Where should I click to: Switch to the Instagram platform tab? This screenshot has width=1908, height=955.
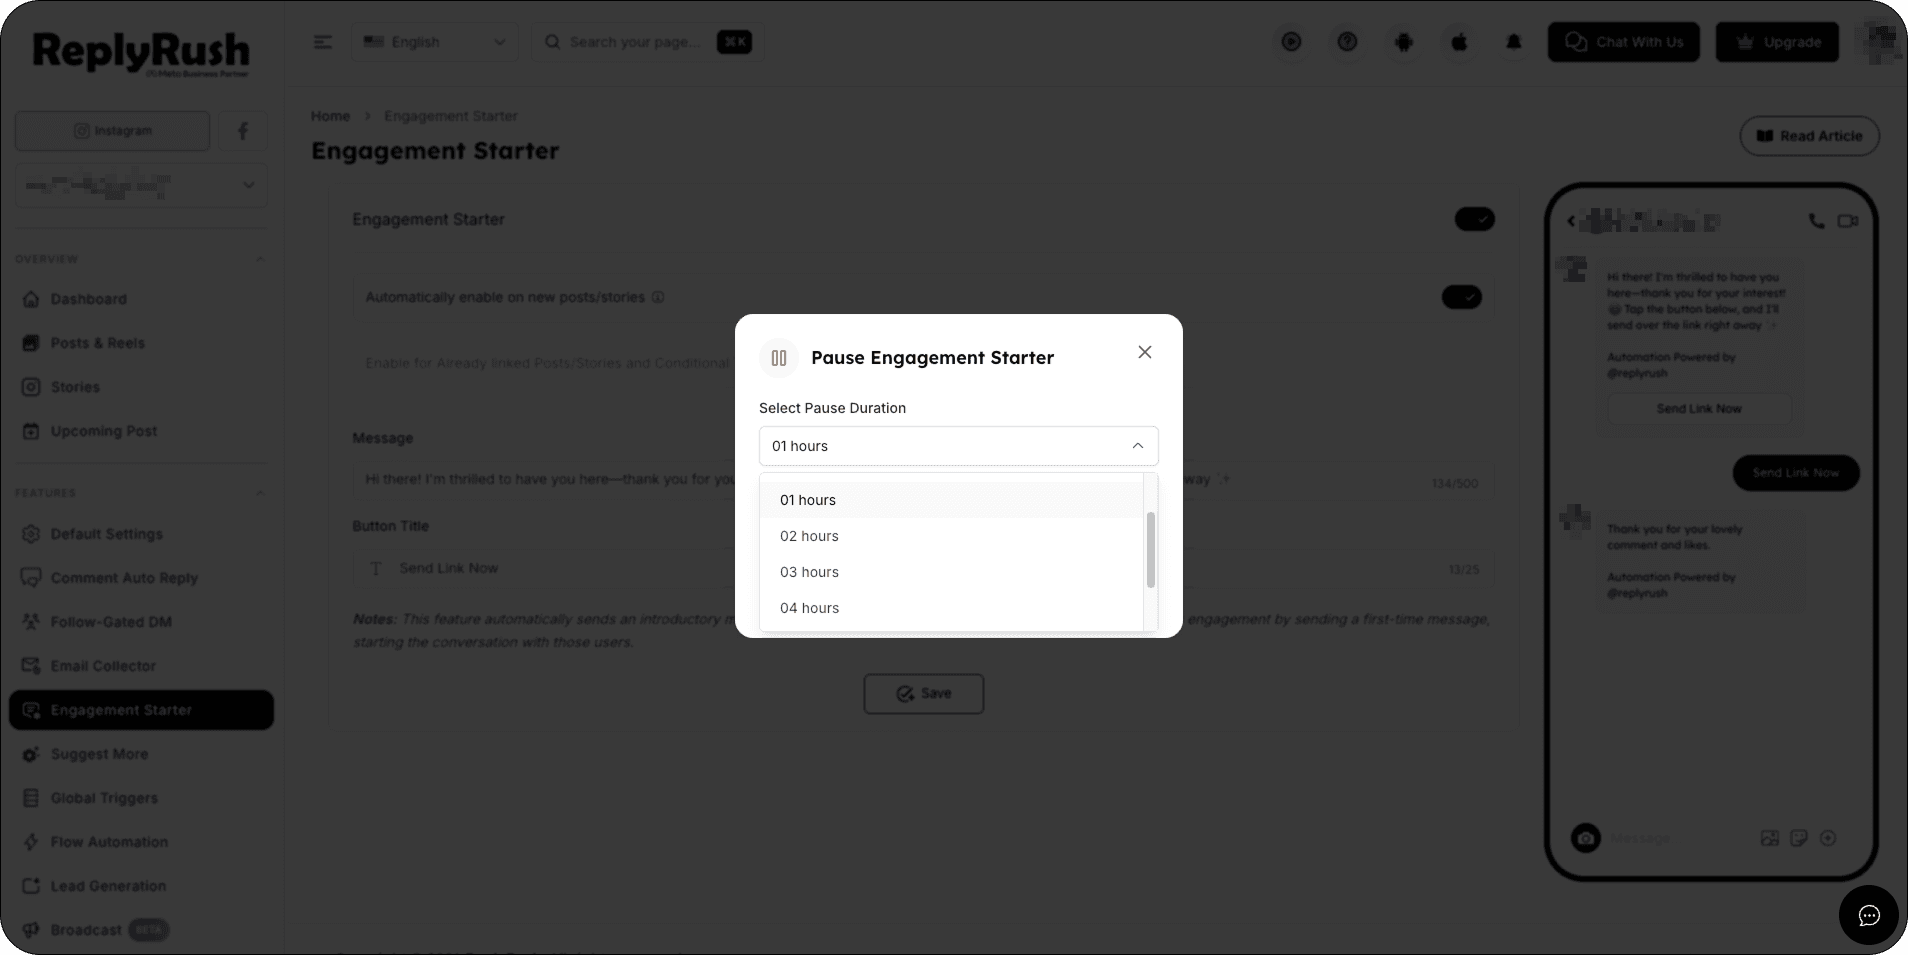(x=113, y=131)
